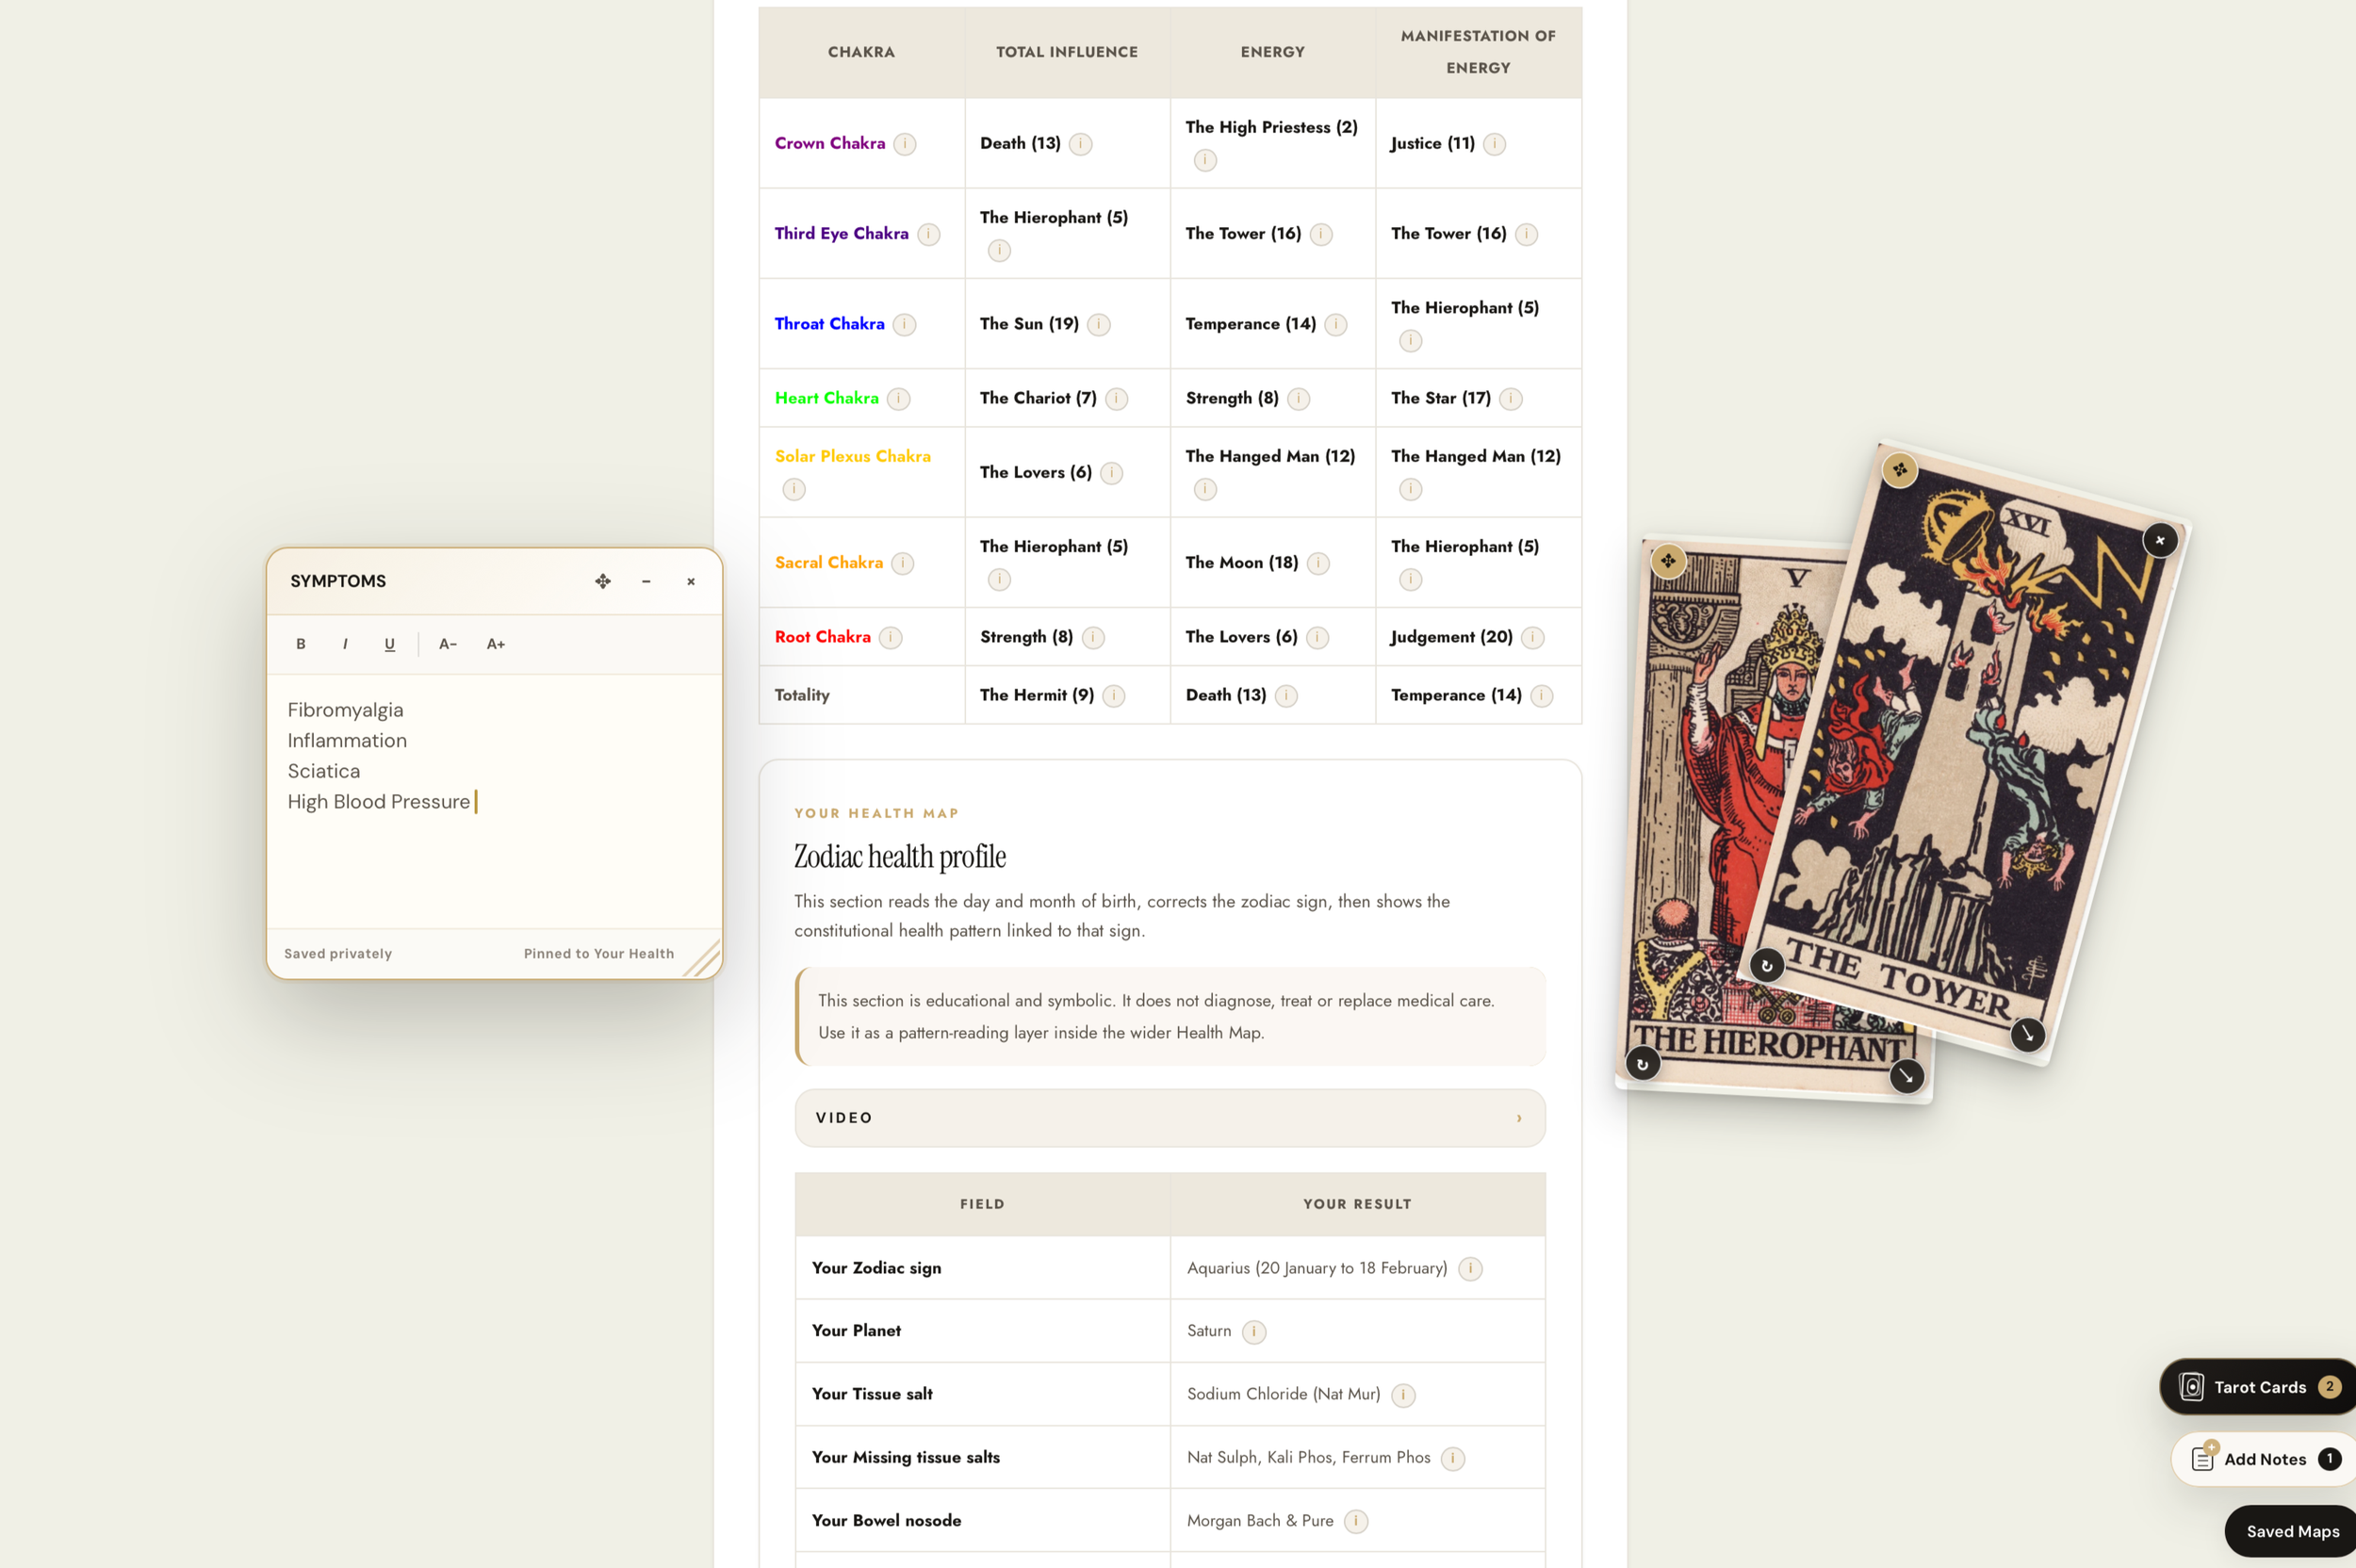2356x1568 pixels.
Task: Click 'Your Bowel nosode' field label
Action: (x=886, y=1520)
